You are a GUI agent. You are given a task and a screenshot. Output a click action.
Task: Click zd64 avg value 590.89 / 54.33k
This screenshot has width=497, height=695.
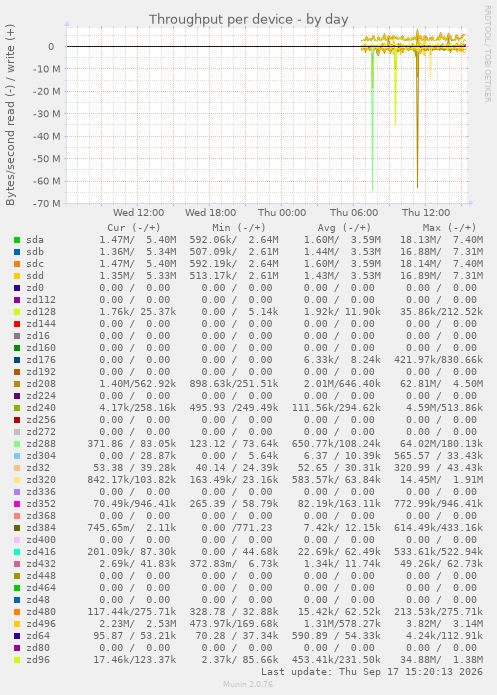pos(336,636)
